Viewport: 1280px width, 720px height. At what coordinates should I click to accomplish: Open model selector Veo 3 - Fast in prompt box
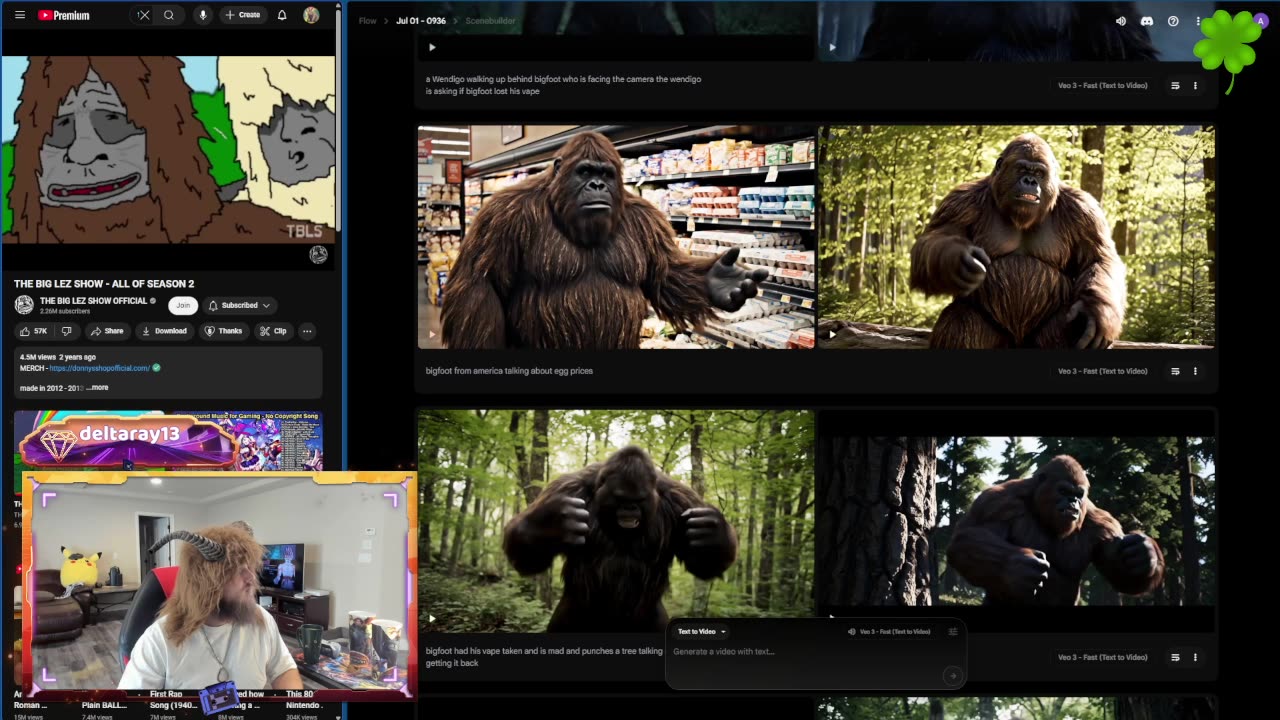pos(889,632)
